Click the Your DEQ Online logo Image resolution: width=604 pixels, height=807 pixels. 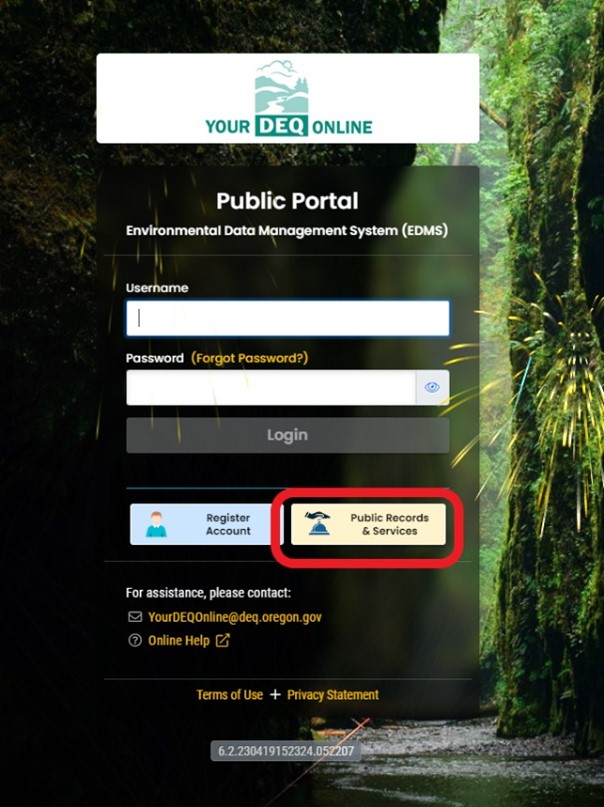[x=288, y=98]
